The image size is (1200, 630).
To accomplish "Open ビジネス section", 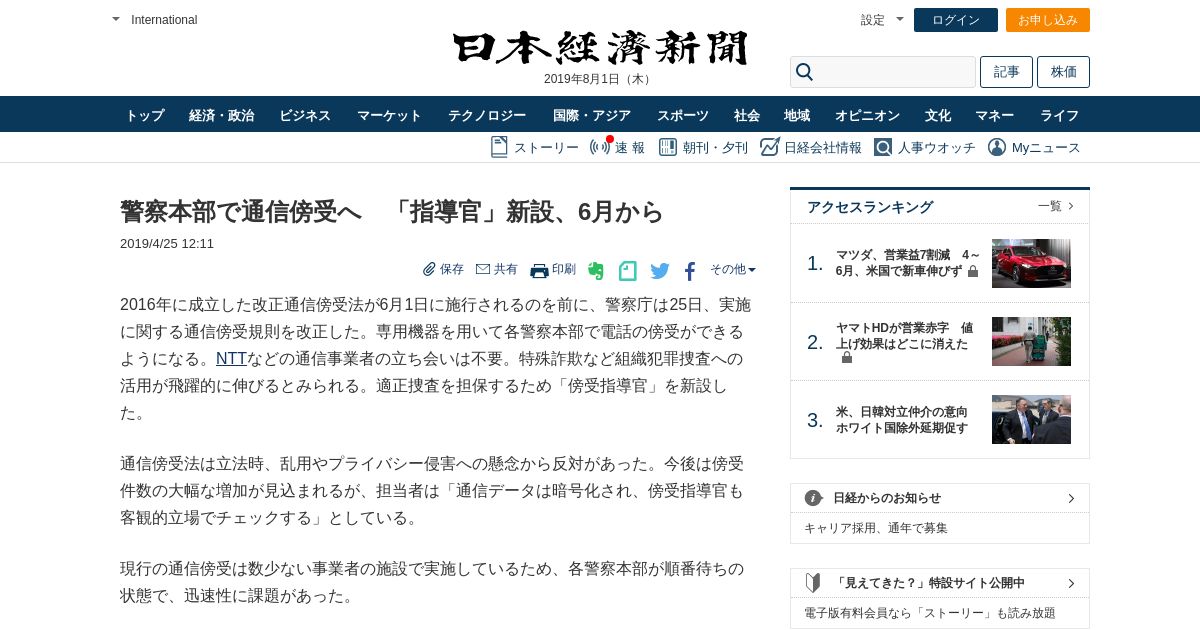I will point(305,115).
